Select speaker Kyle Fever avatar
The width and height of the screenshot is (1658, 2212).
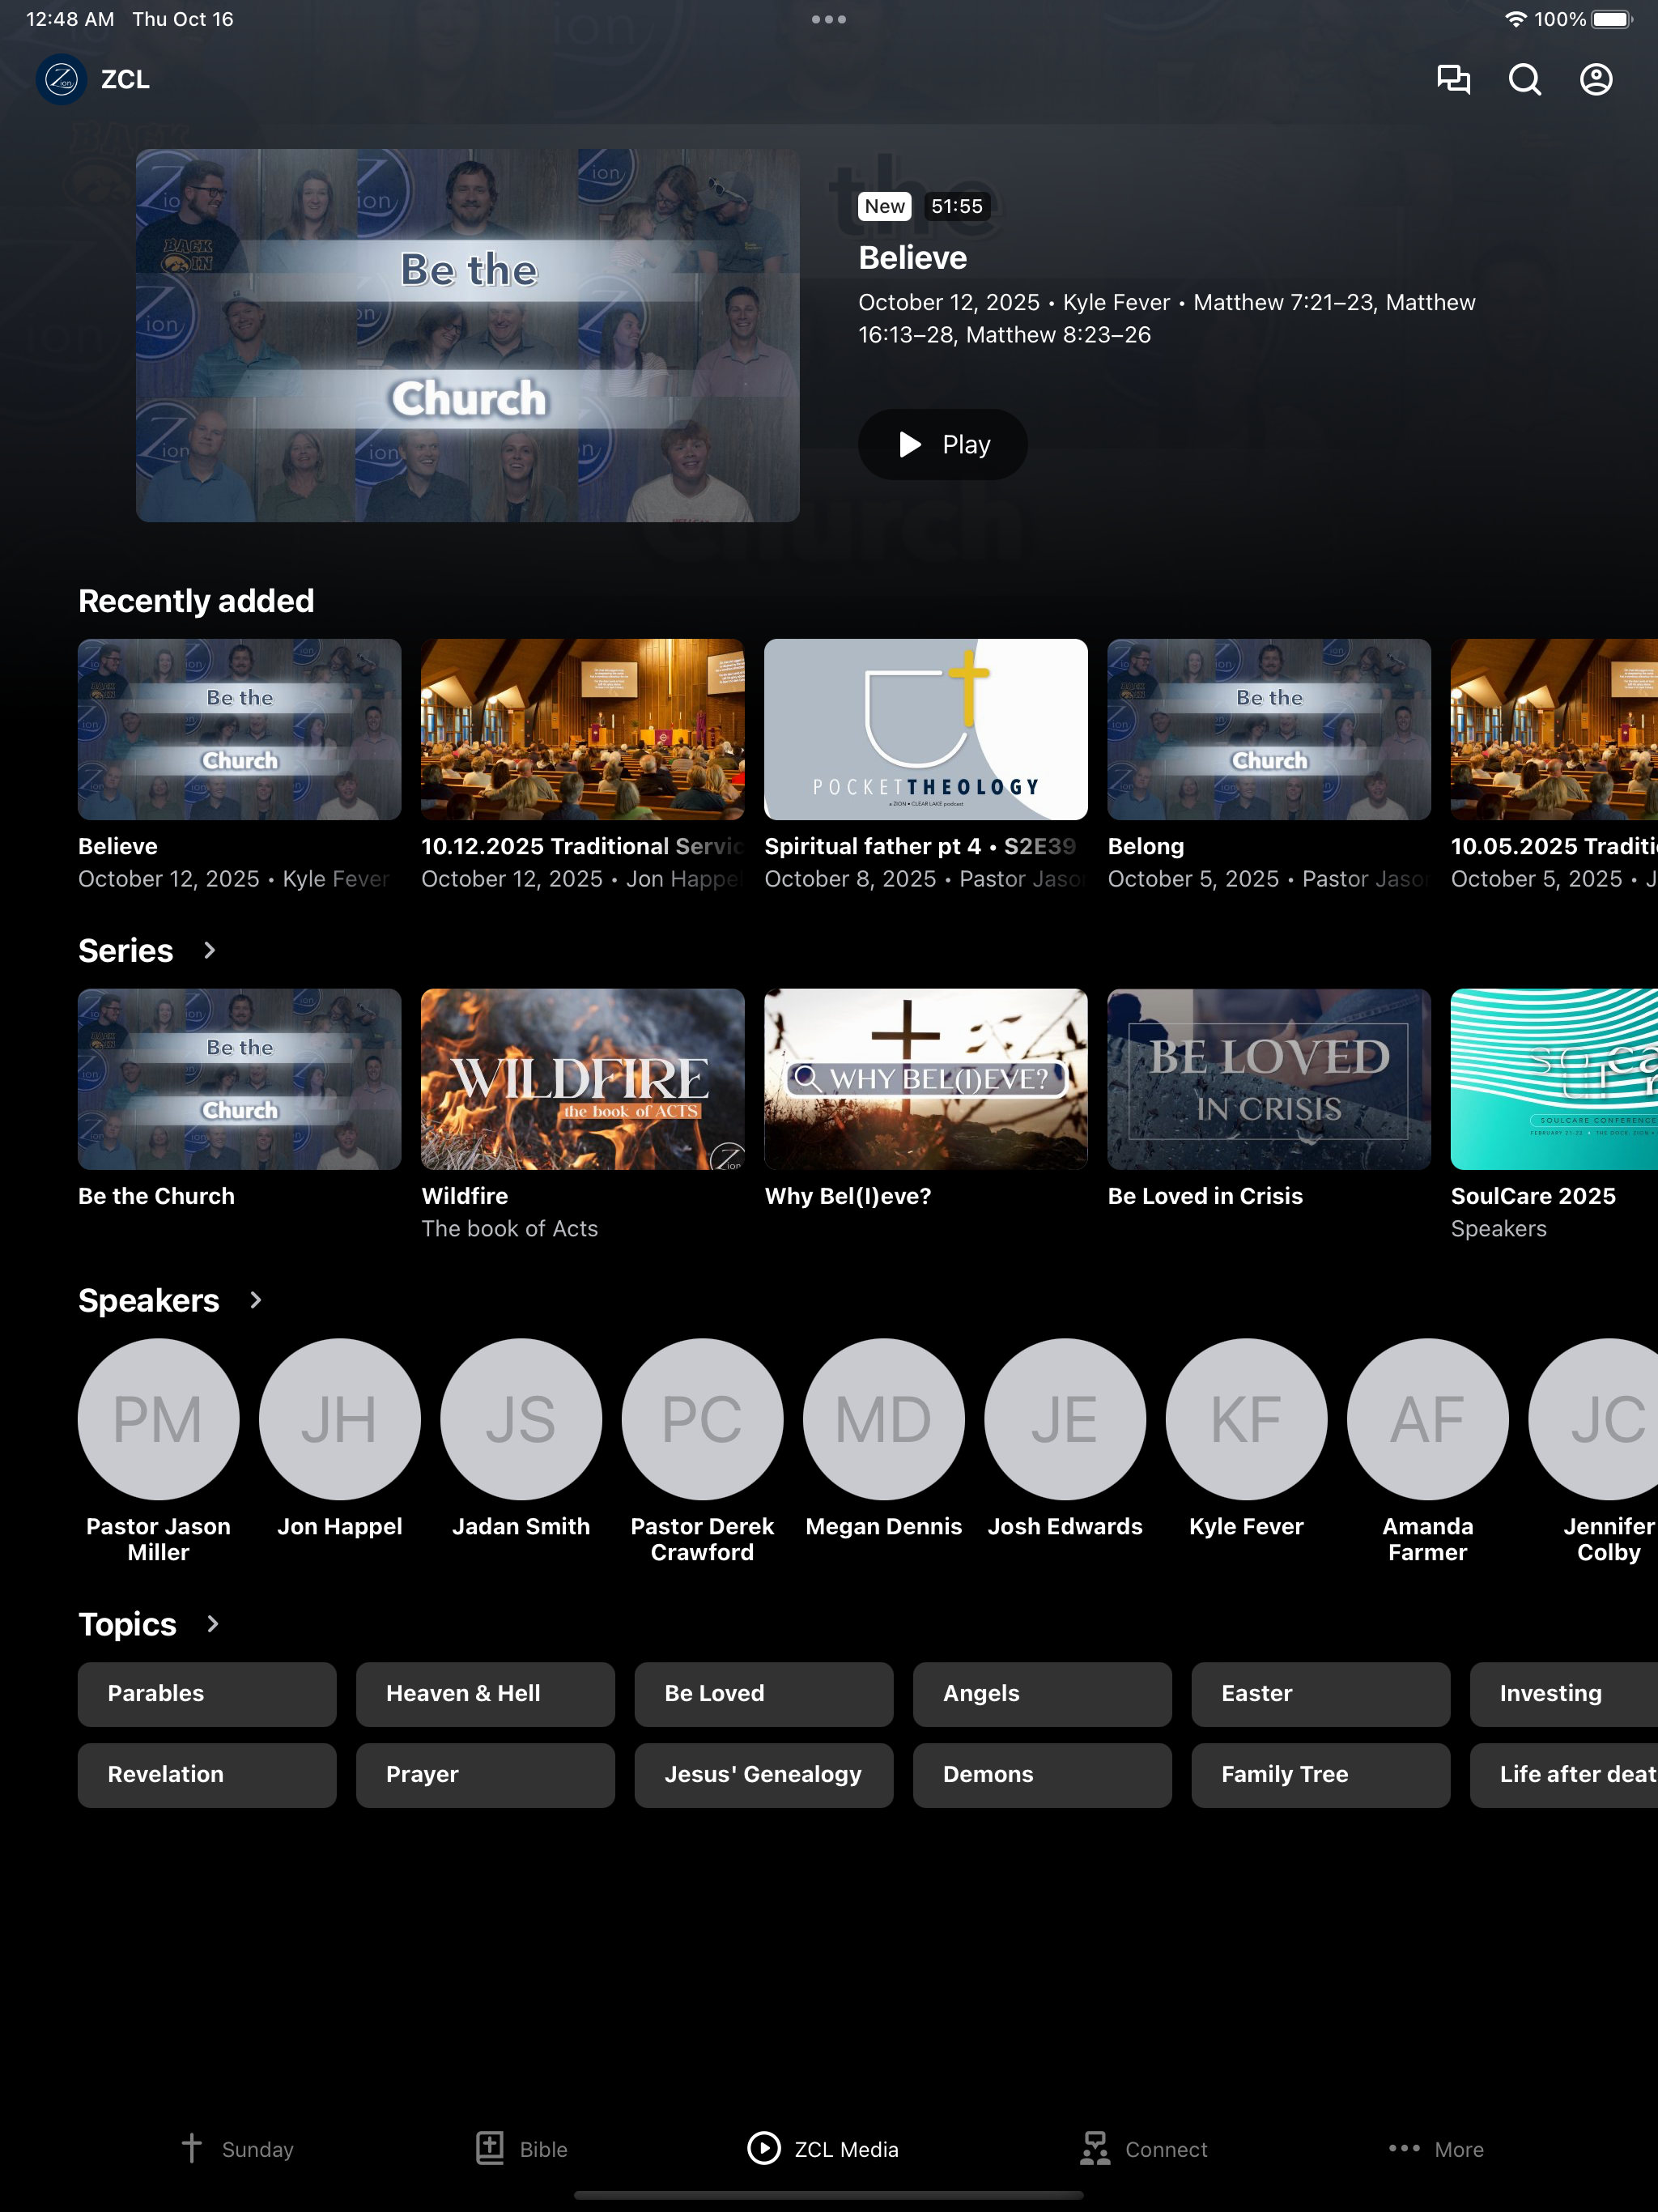[x=1247, y=1419]
